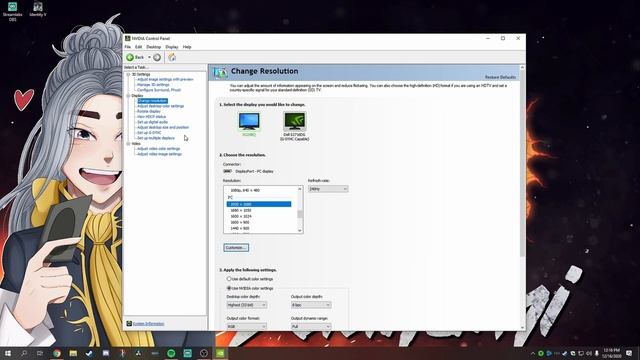Select the blue monitor display icon
Image resolution: width=640 pixels, height=360 pixels.
pos(249,122)
